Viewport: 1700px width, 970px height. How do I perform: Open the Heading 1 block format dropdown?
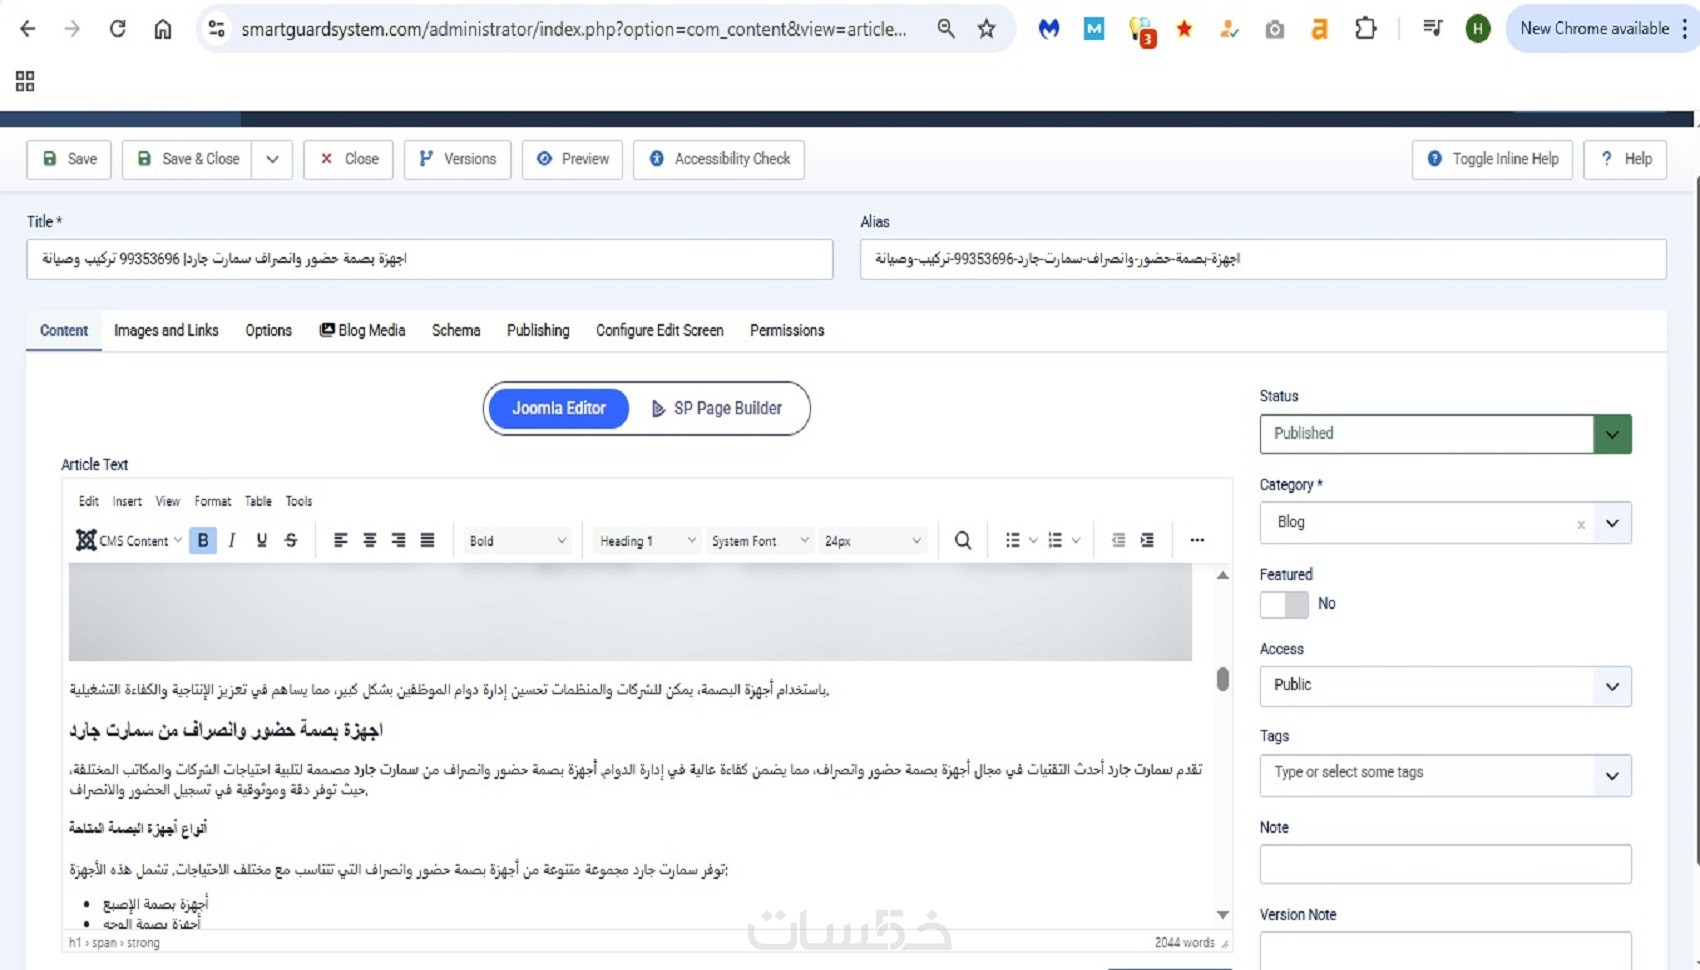[647, 540]
